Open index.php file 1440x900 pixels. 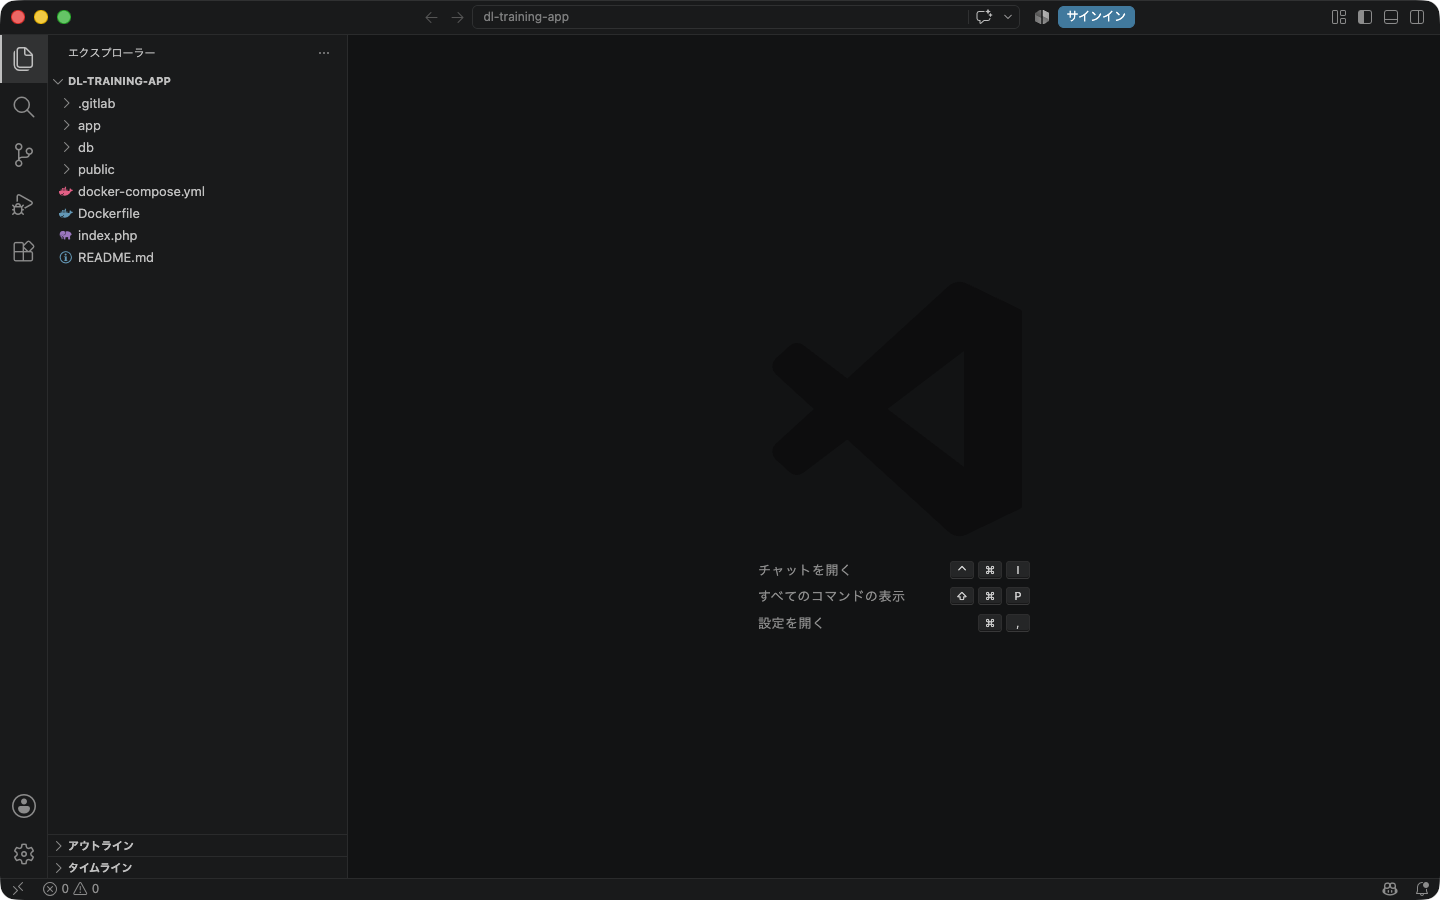coord(197,235)
